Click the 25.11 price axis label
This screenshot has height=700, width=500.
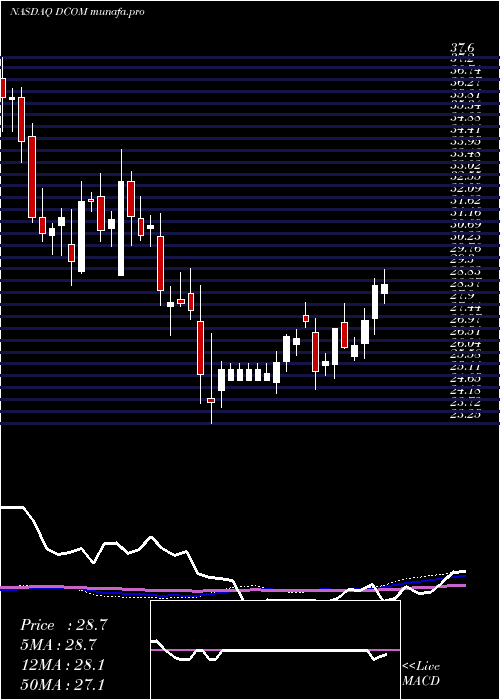465,367
